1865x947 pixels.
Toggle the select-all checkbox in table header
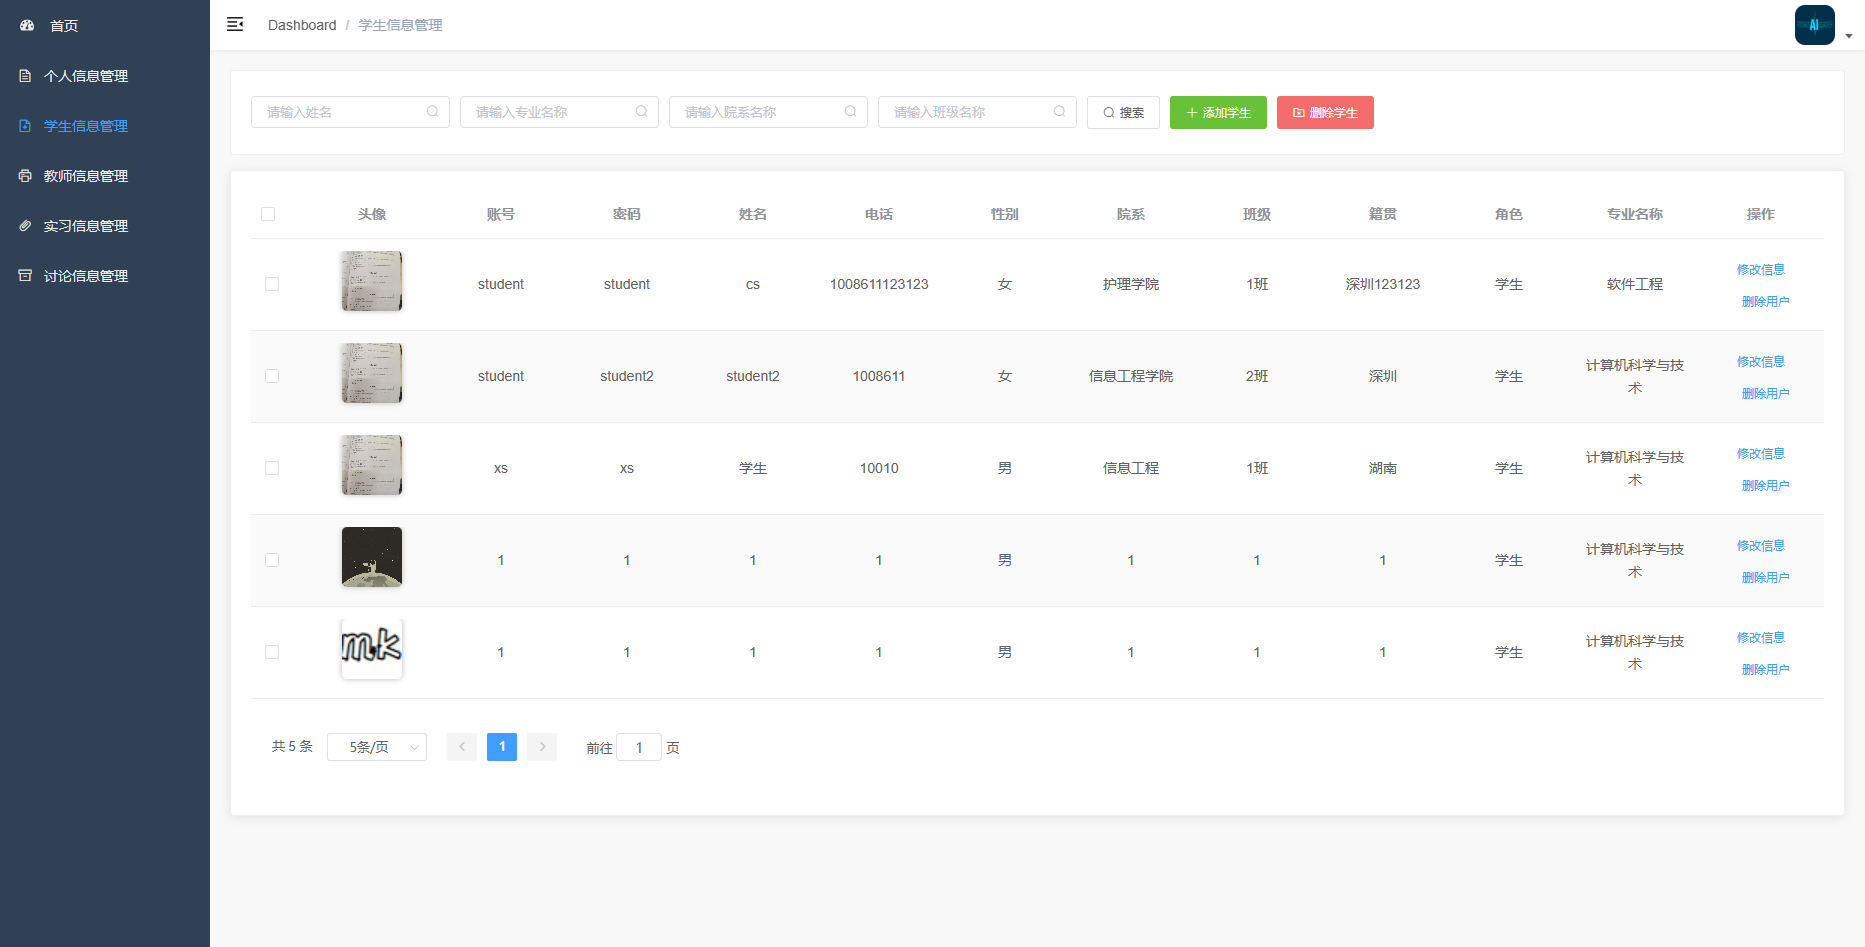[x=268, y=214]
